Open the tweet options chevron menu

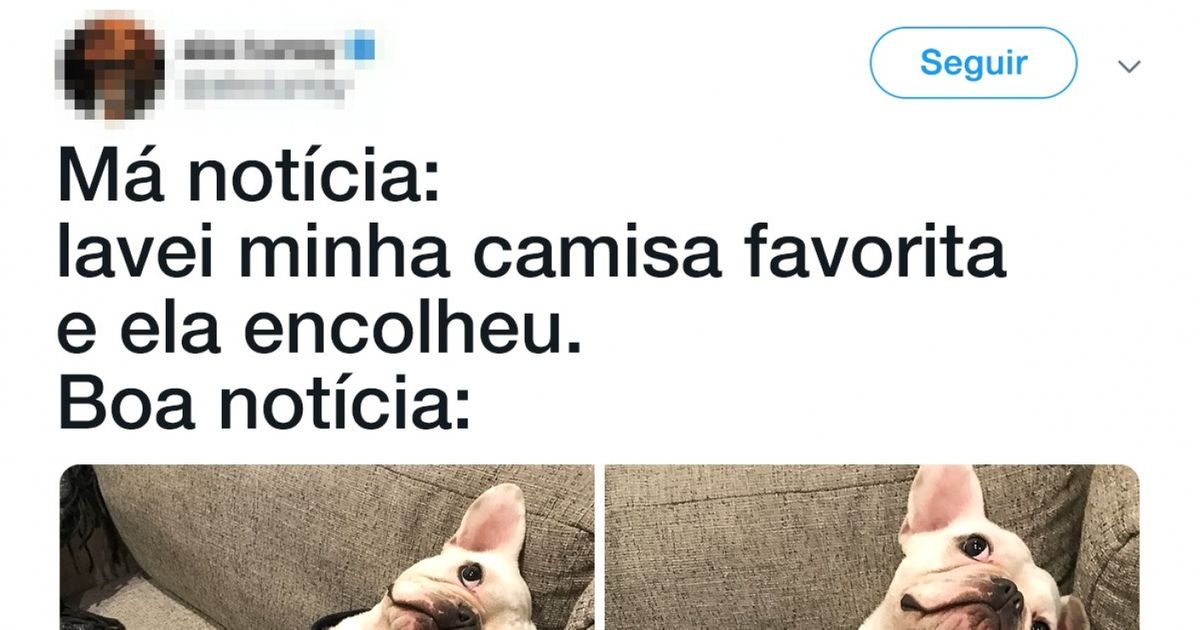point(1129,67)
